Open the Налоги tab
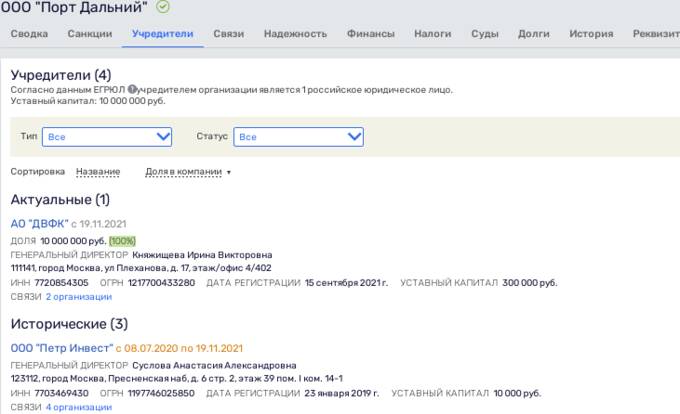The image size is (680, 414). [x=432, y=34]
